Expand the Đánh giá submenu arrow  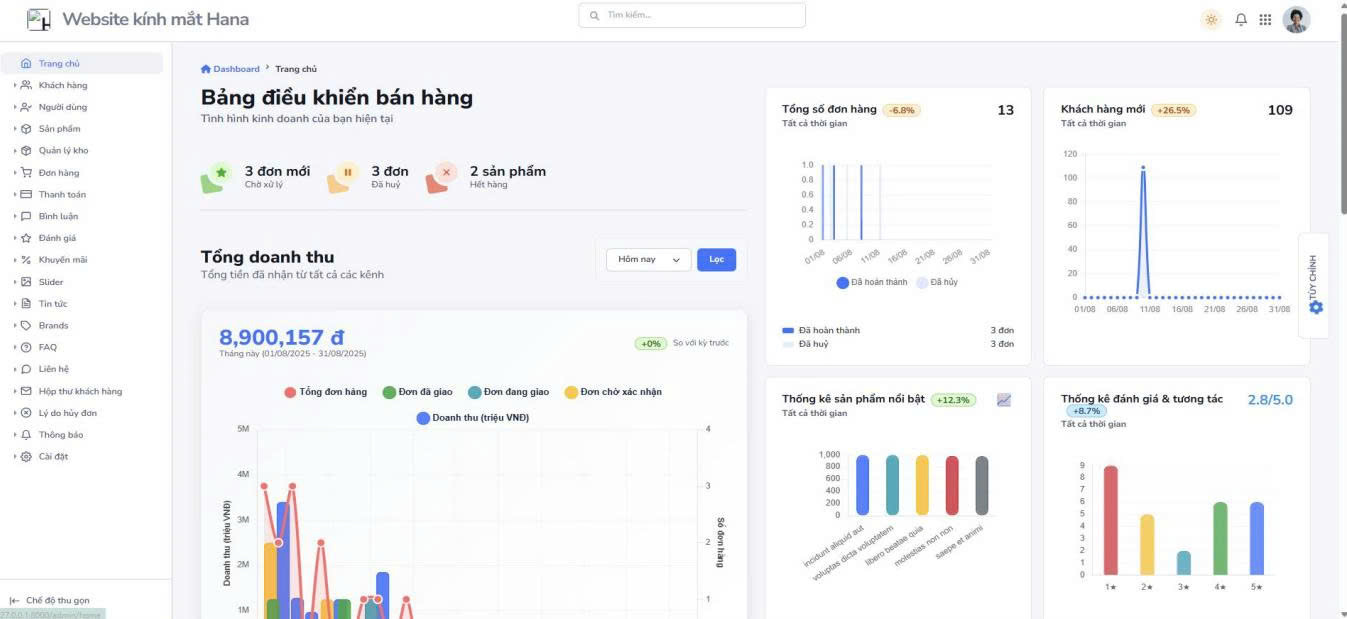tap(15, 238)
